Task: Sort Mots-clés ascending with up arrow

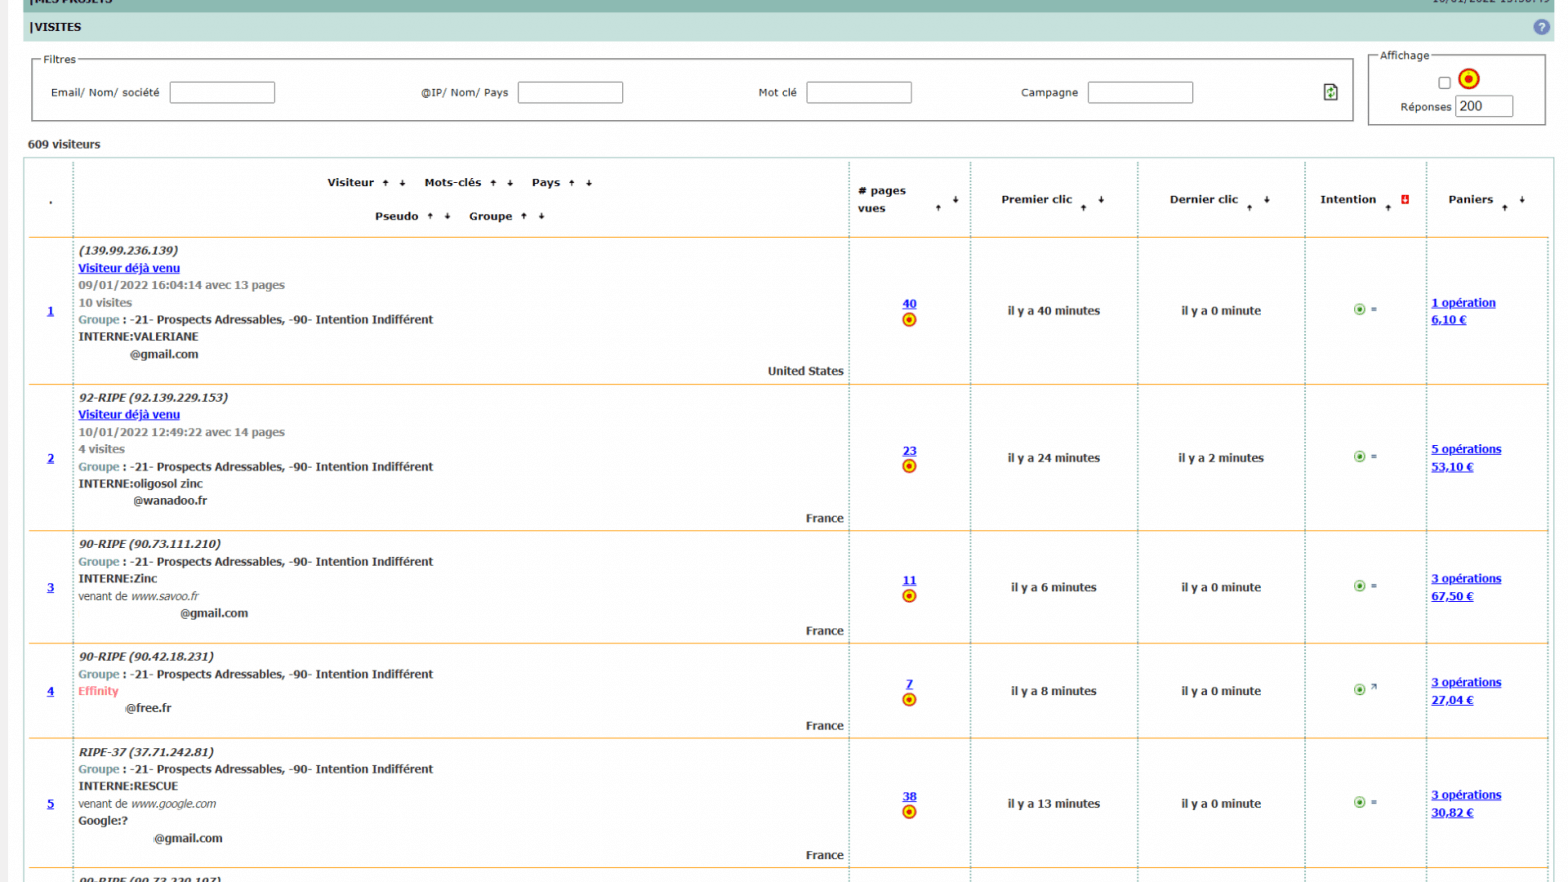Action: pyautogui.click(x=493, y=183)
